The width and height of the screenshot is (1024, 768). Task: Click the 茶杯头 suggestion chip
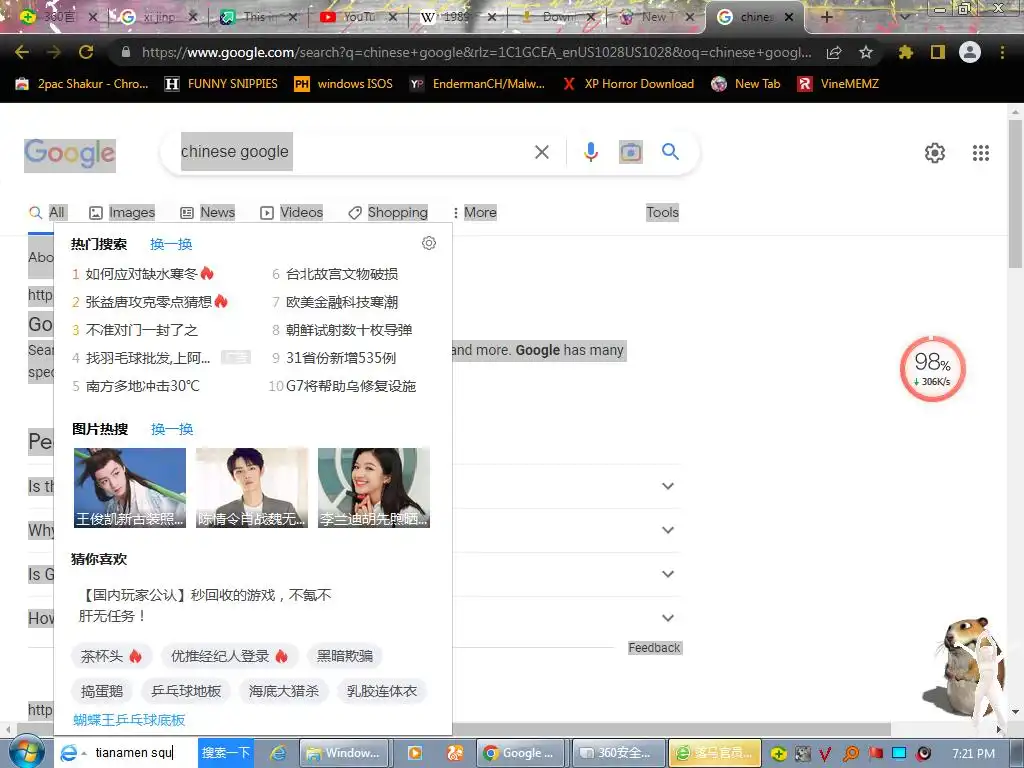[x=111, y=656]
